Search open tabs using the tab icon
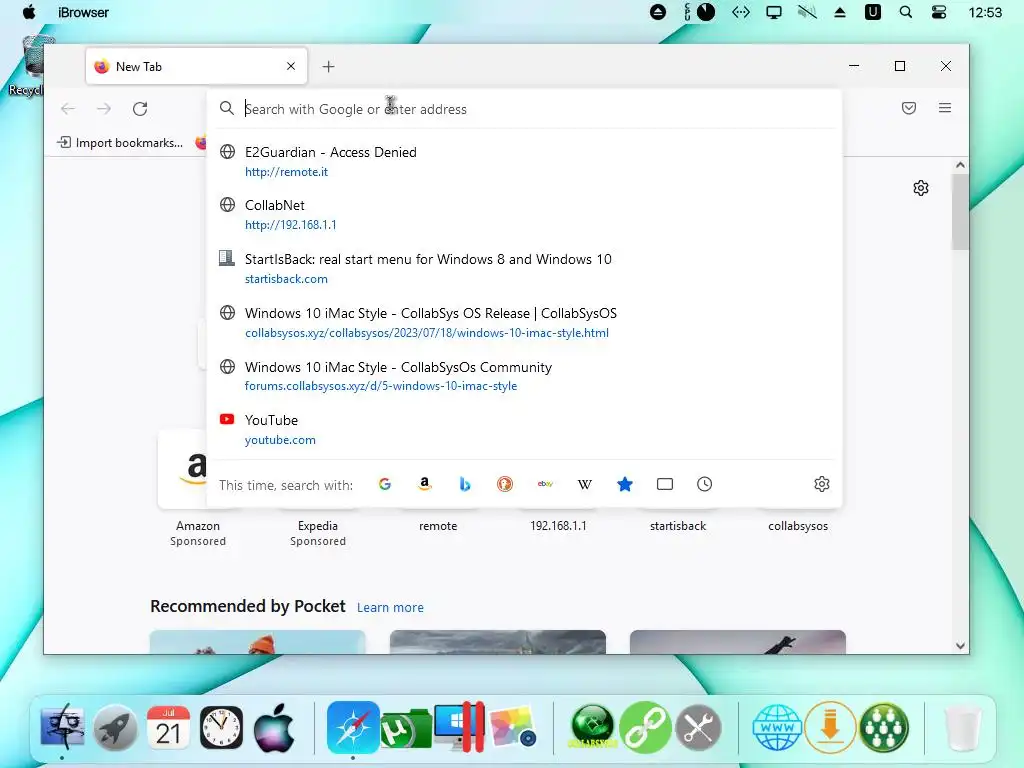The width and height of the screenshot is (1024, 768). click(x=665, y=484)
